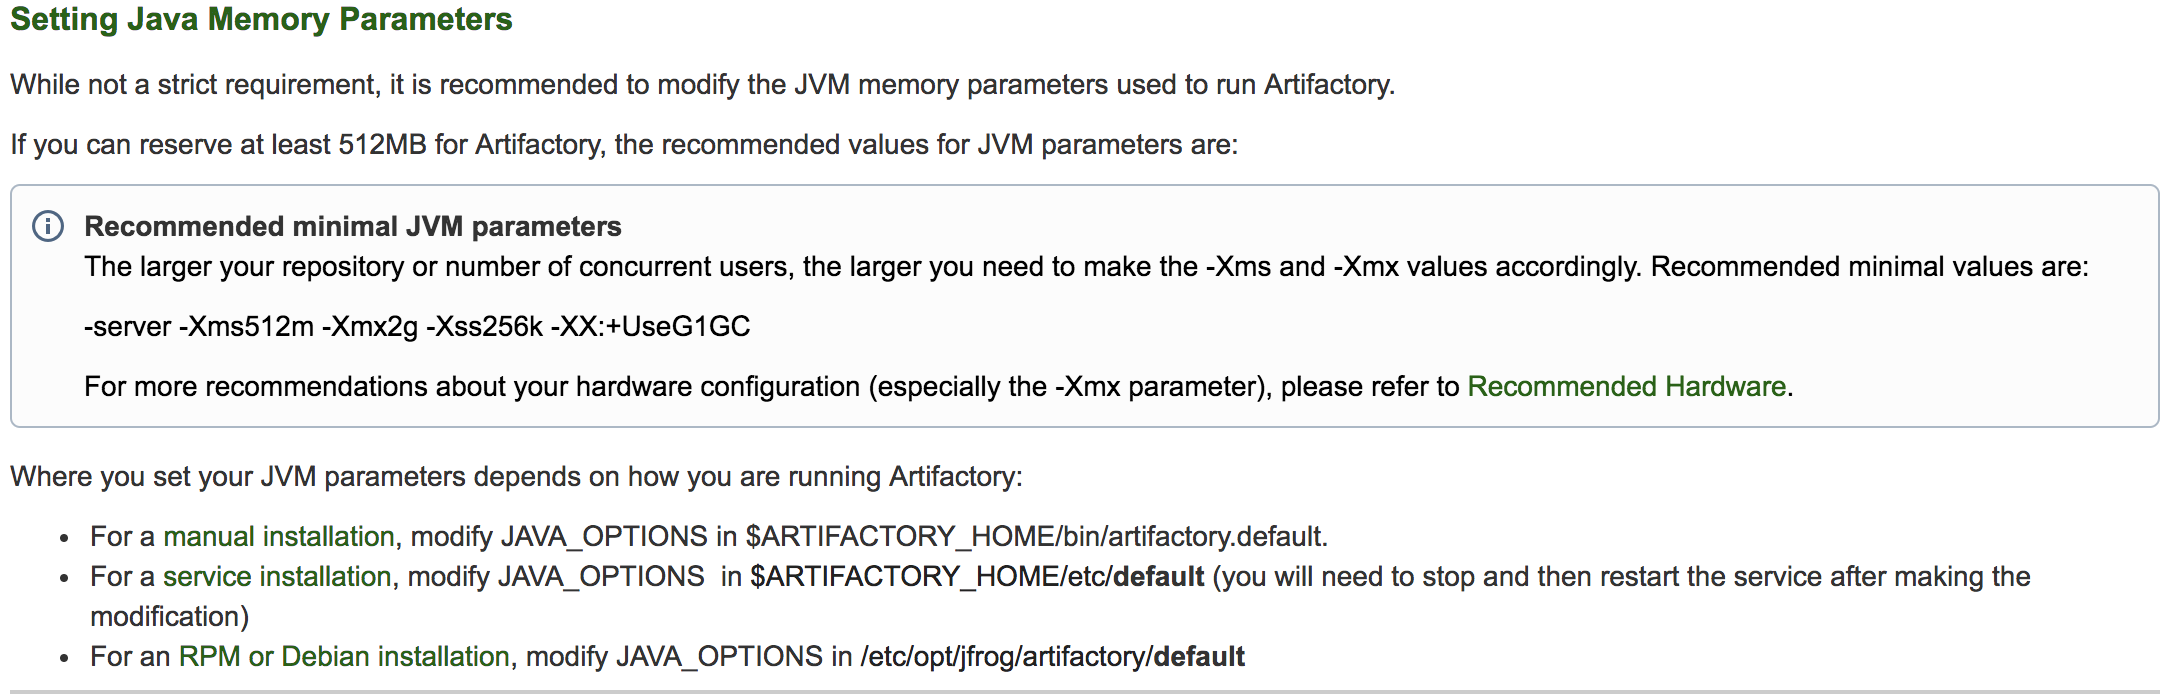Click the $ARTIFACTORY_HOME/bin/artifactory.default path

click(1035, 537)
